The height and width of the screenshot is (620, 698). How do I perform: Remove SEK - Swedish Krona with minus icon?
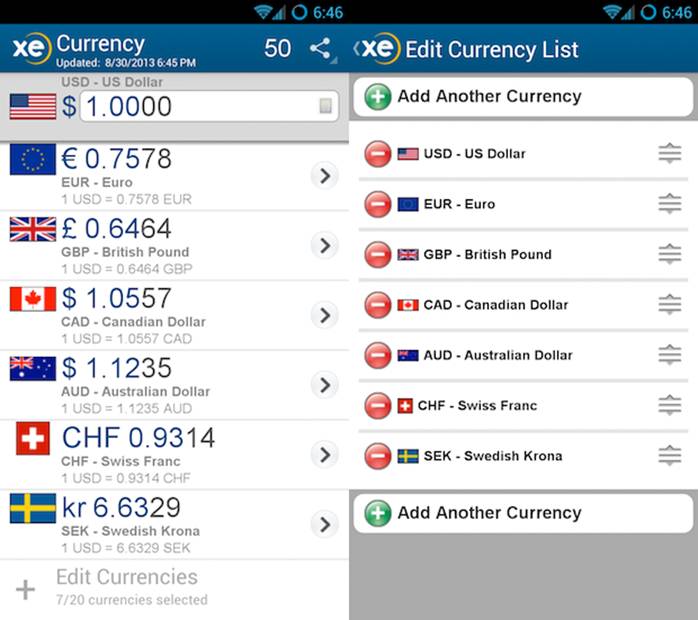pyautogui.click(x=377, y=456)
